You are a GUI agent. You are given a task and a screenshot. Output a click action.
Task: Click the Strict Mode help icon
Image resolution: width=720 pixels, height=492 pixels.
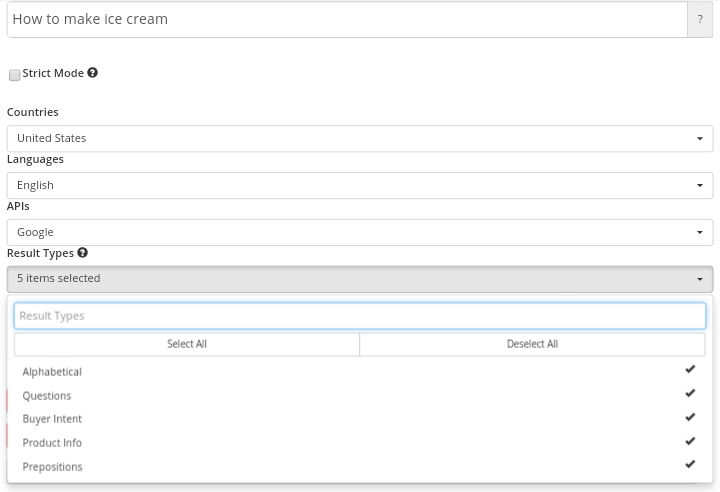(x=92, y=73)
